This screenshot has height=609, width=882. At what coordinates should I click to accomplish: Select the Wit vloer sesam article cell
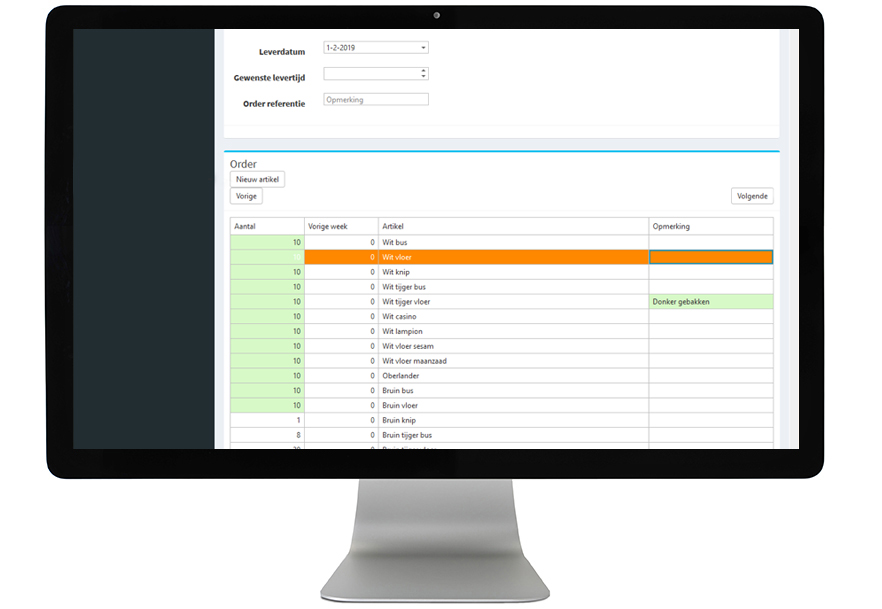tap(514, 346)
